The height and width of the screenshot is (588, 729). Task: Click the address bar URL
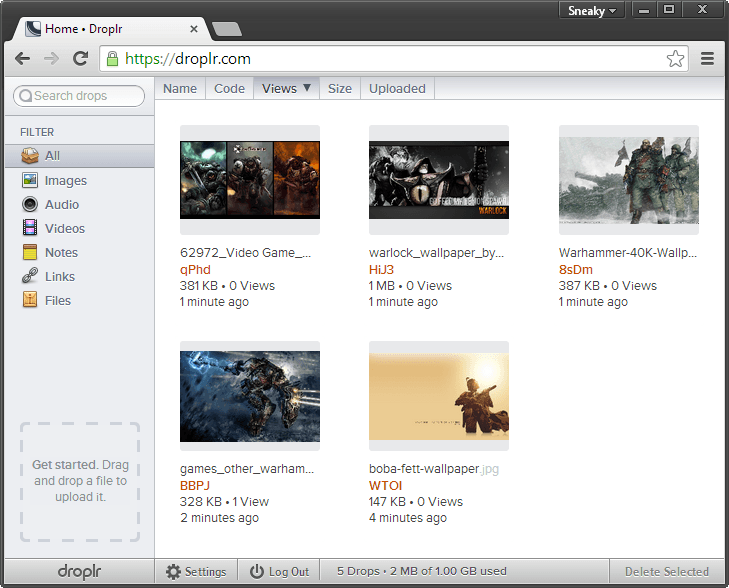(188, 59)
